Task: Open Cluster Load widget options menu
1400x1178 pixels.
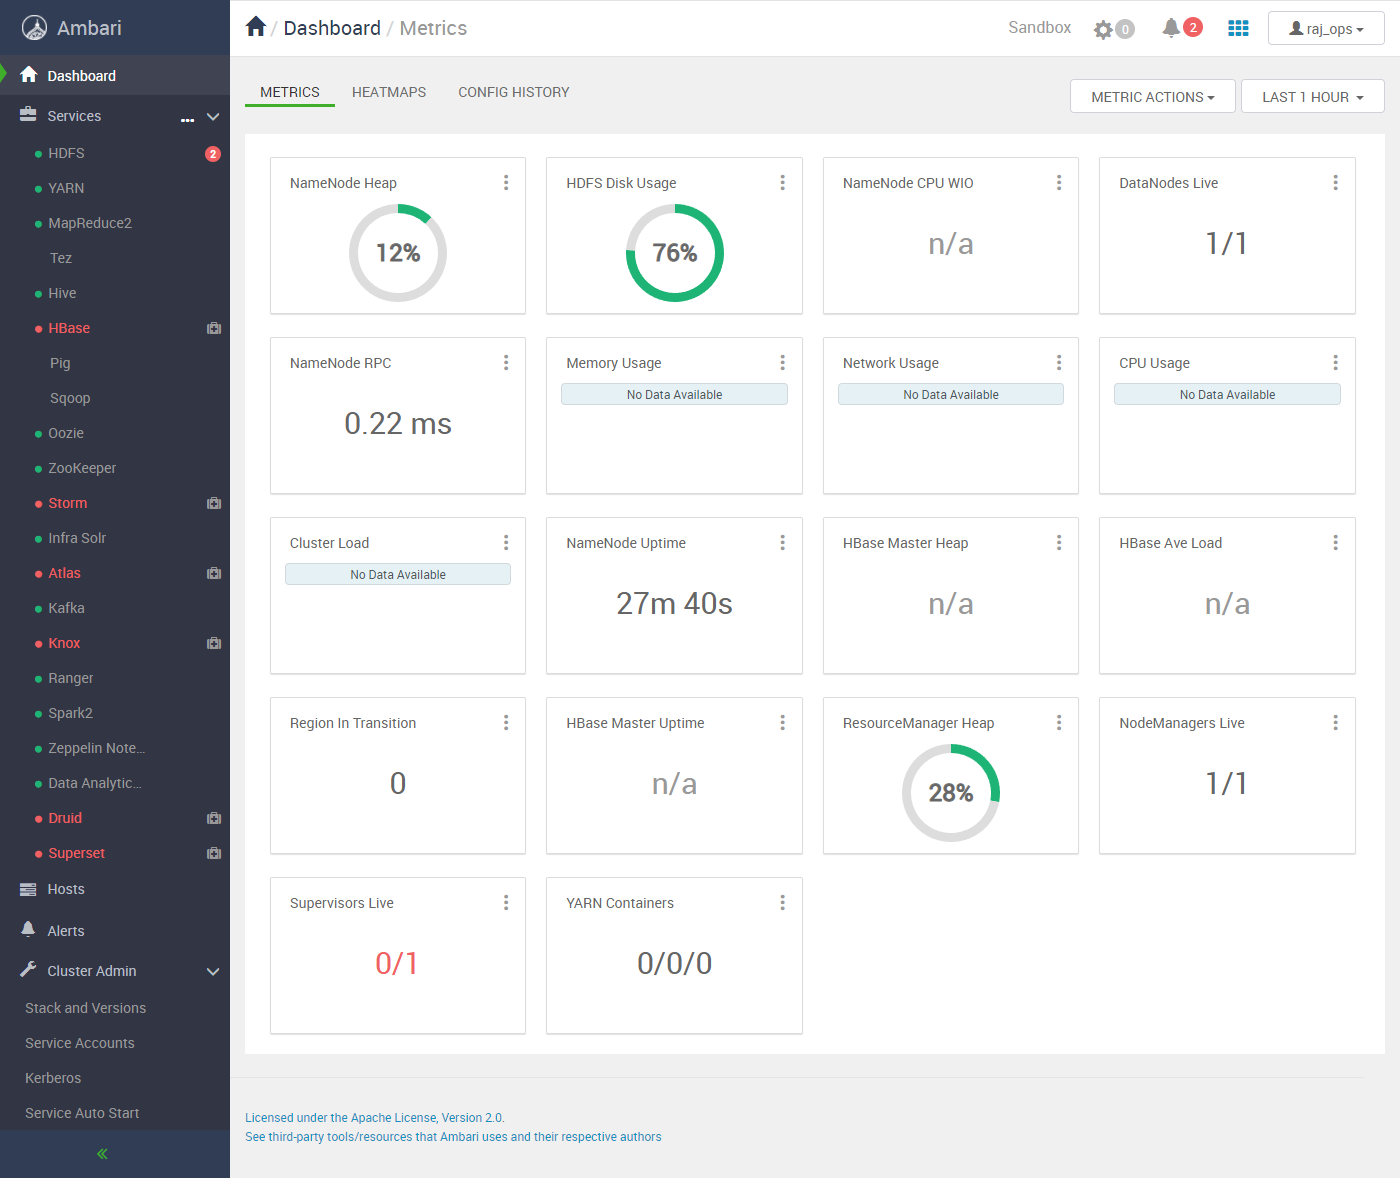Action: pyautogui.click(x=506, y=543)
